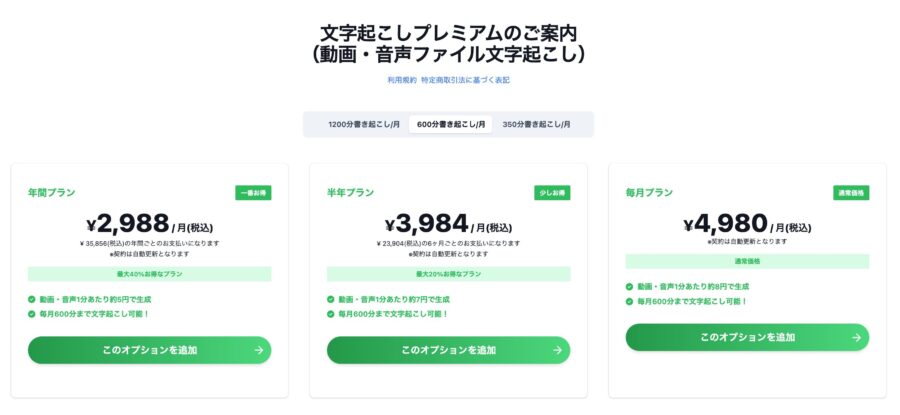Click the arrow icon on 半年プラン button
The image size is (900, 415).
(558, 350)
